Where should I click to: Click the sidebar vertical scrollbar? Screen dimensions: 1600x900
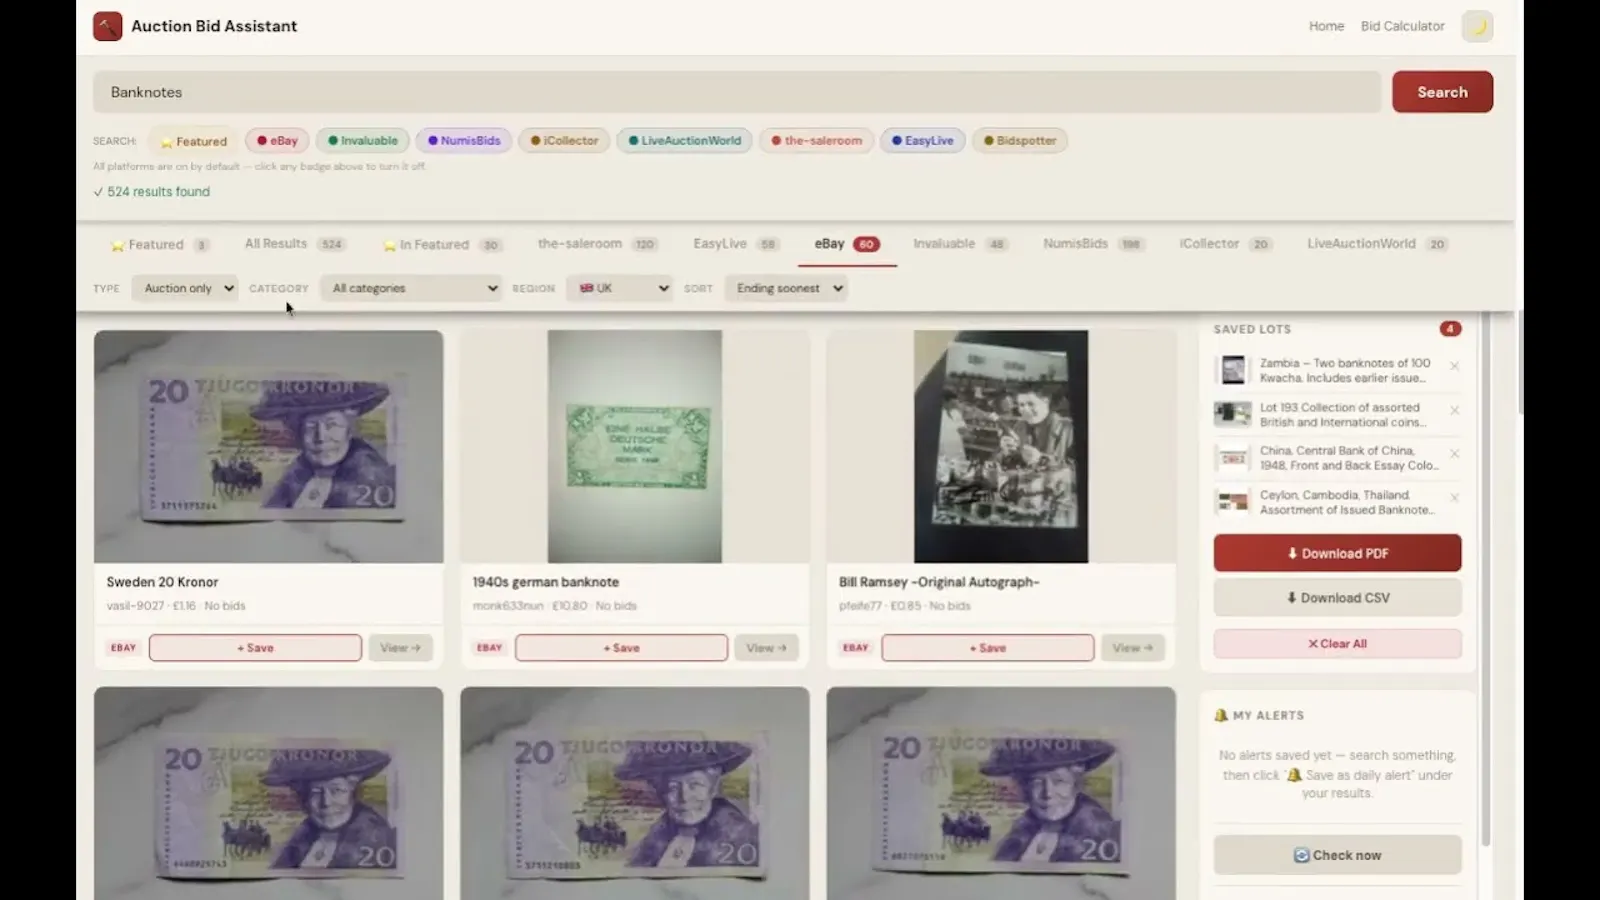[1485, 580]
